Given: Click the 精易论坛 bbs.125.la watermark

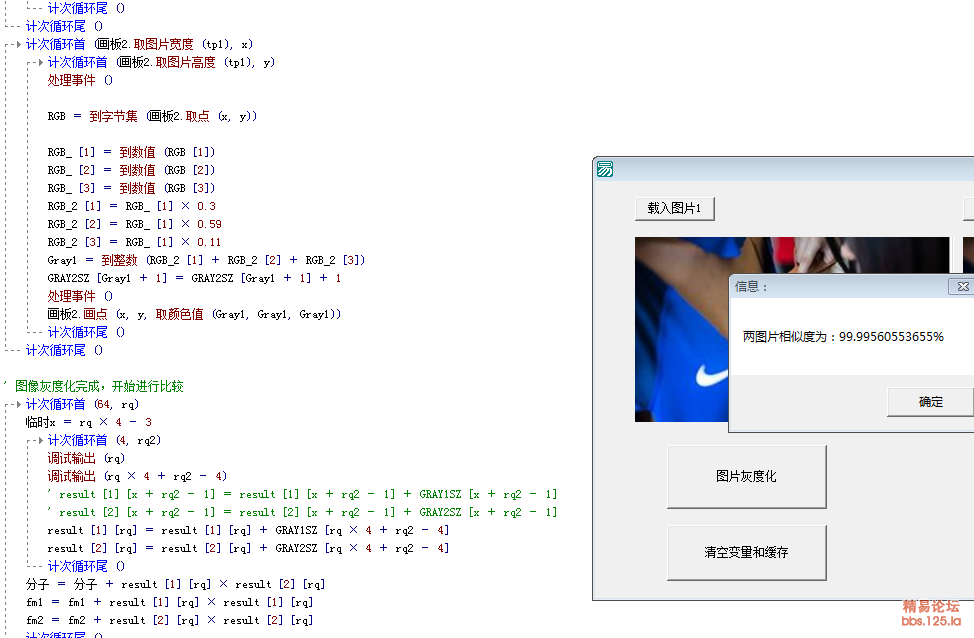Looking at the screenshot, I should click(x=930, y=613).
